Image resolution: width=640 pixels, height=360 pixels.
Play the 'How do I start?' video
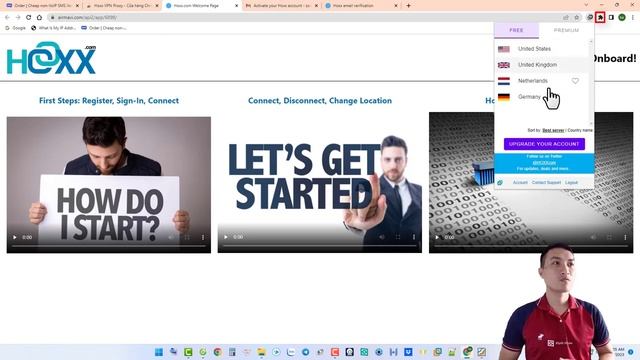tap(15, 237)
